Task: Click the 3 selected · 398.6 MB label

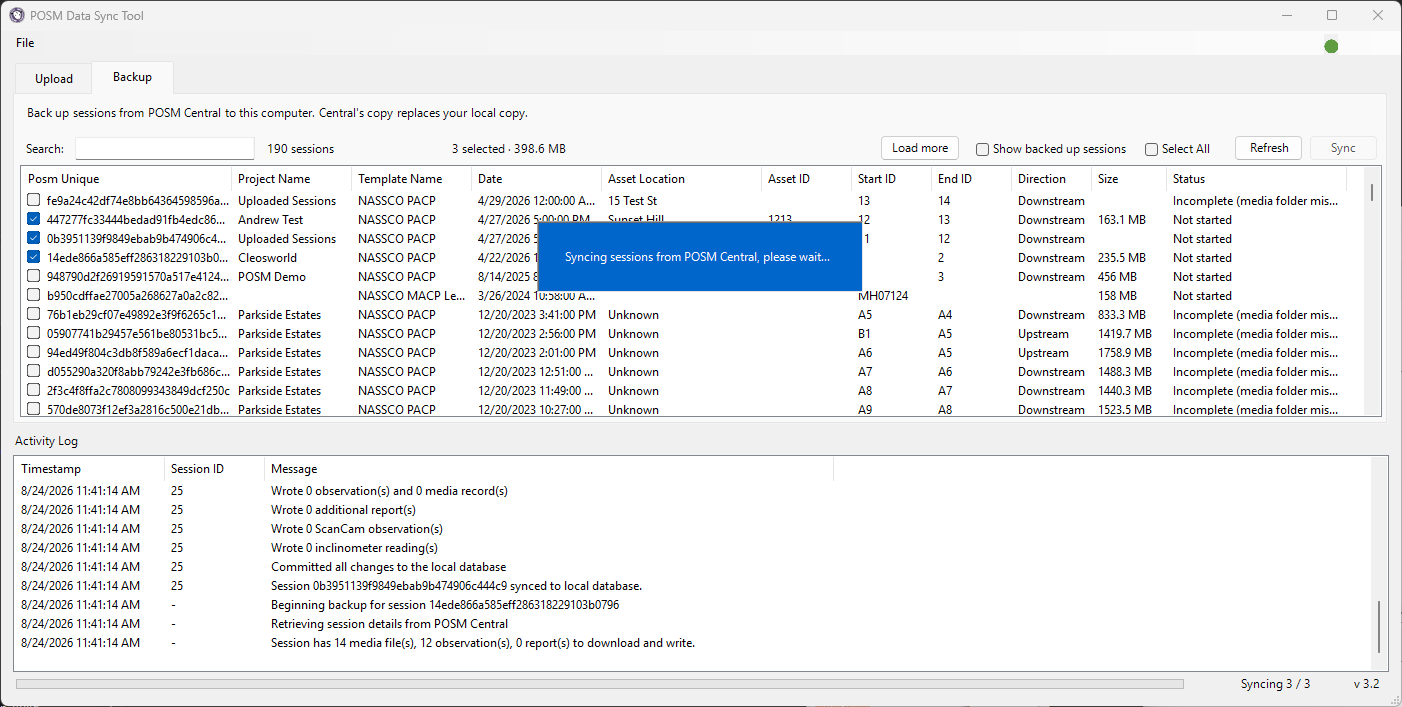Action: 508,149
